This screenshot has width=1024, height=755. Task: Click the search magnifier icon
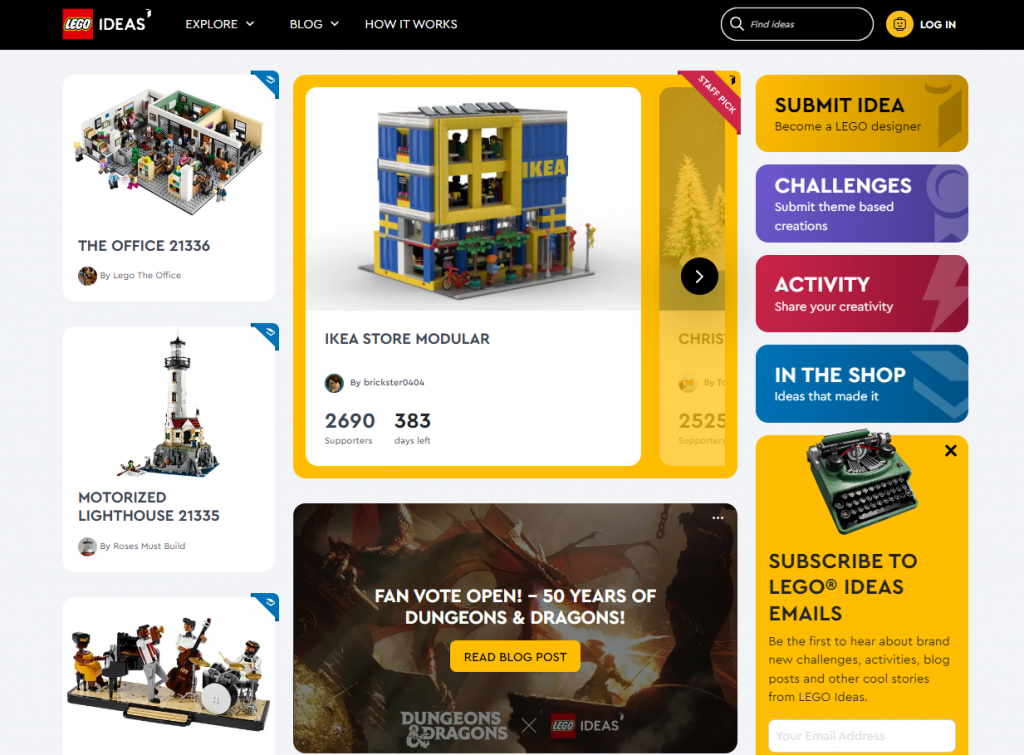tap(737, 24)
